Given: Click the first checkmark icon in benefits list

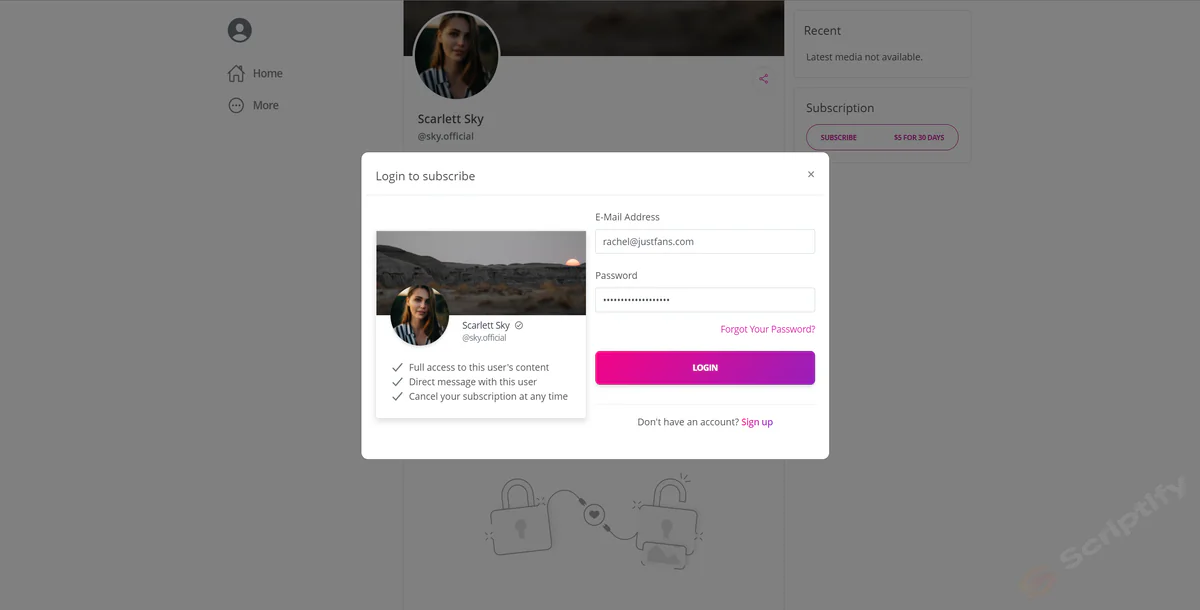Looking at the screenshot, I should (x=398, y=367).
